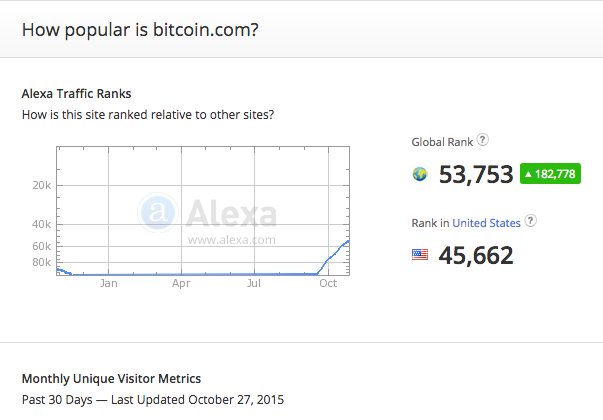Click the US rank number 45,662
The width and height of the screenshot is (603, 420).
pyautogui.click(x=476, y=255)
